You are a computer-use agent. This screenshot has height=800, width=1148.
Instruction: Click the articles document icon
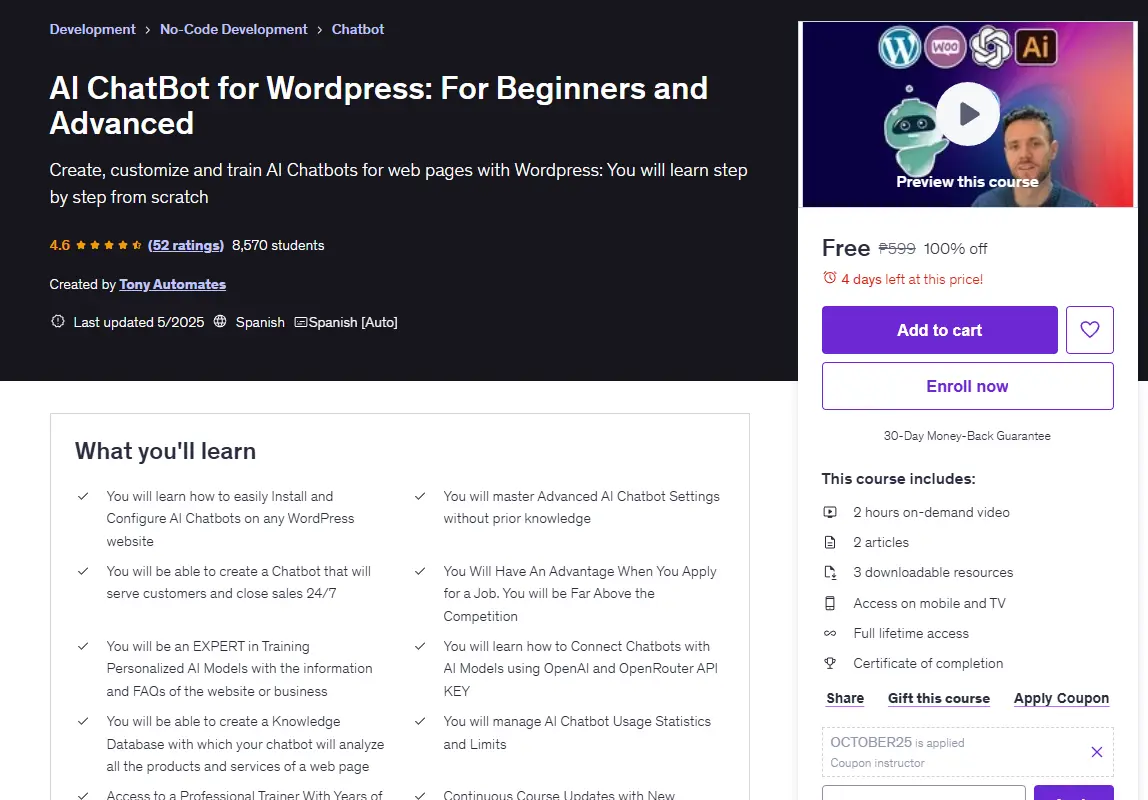point(830,542)
